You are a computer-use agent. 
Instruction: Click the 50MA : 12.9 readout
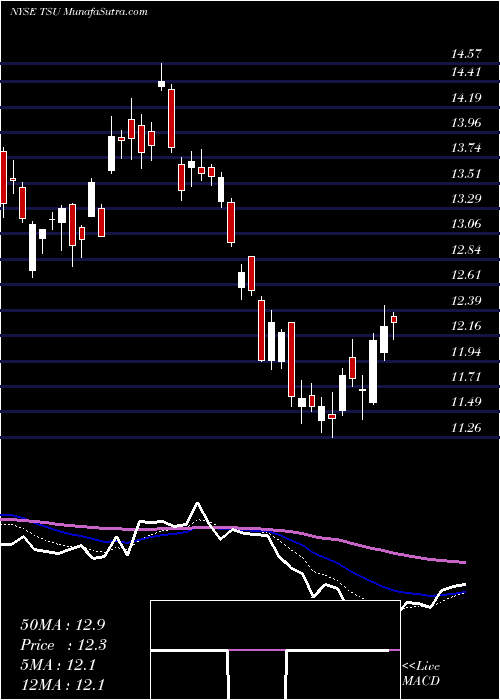[62, 625]
